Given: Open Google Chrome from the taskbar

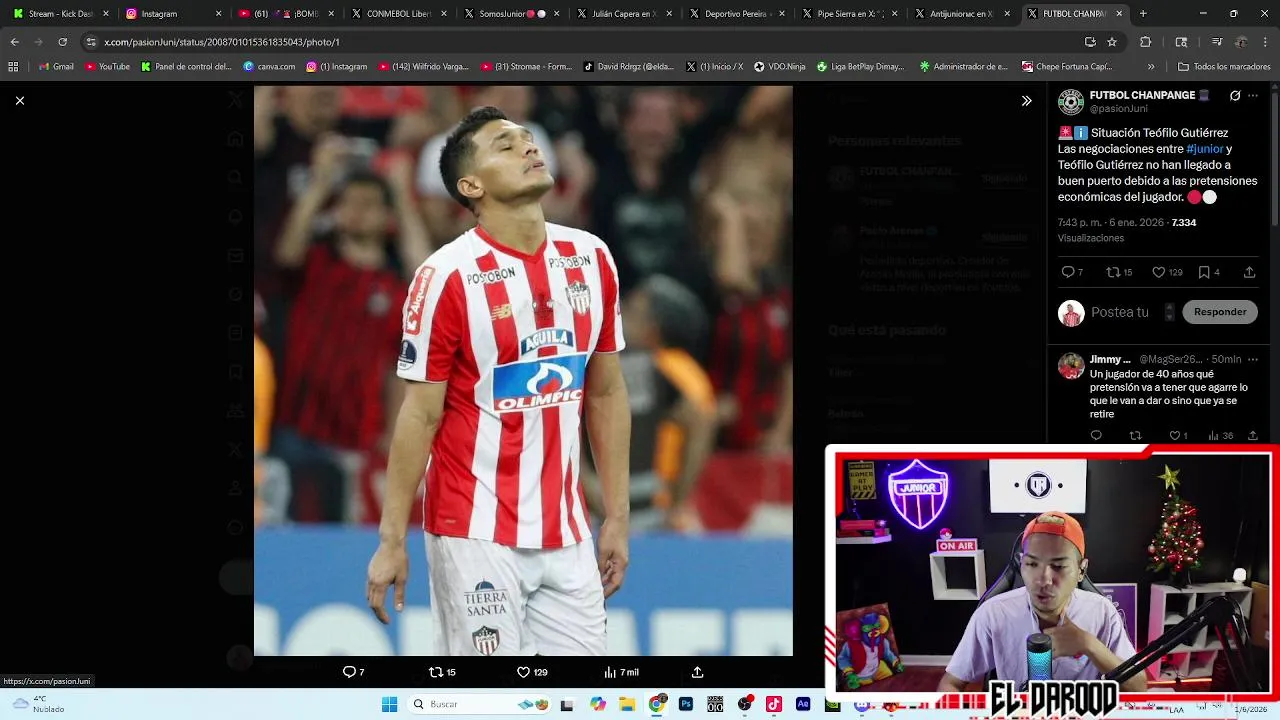Looking at the screenshot, I should click(657, 704).
